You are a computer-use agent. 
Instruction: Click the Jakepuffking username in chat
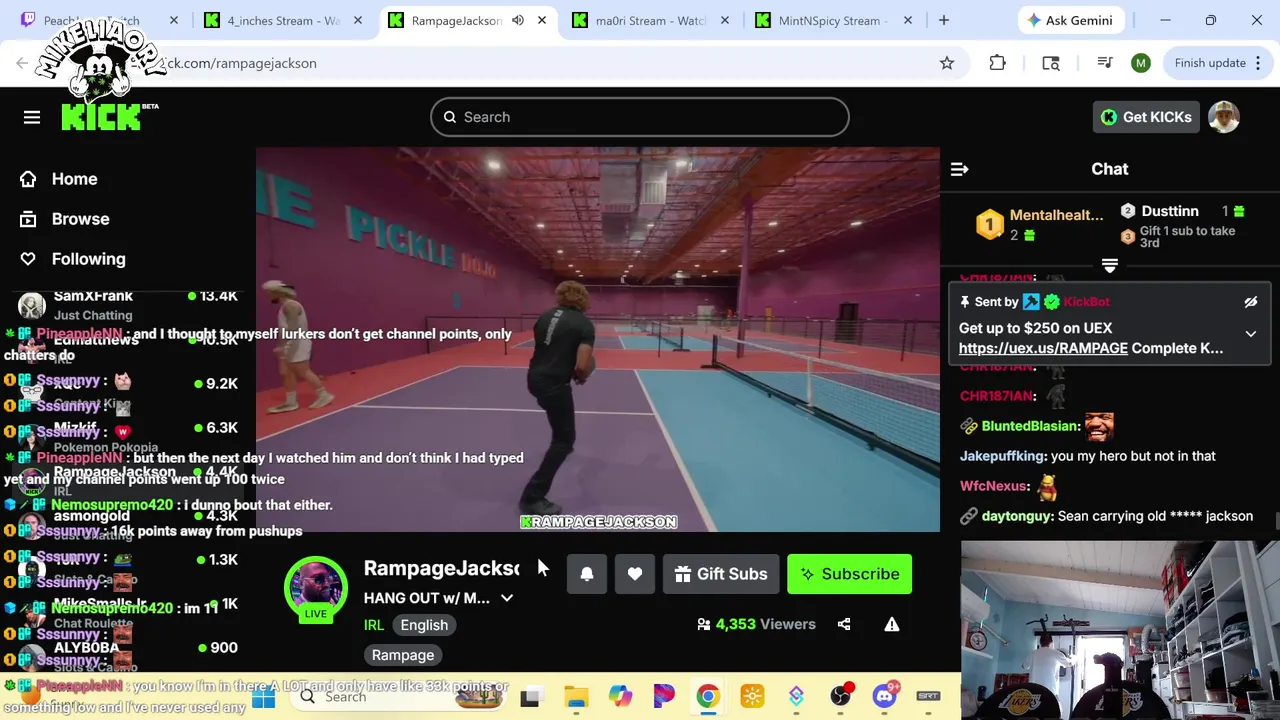point(1002,456)
